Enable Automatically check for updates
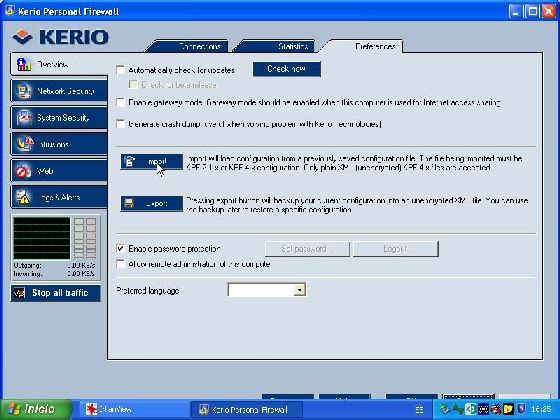This screenshot has height=420, width=560. point(121,70)
